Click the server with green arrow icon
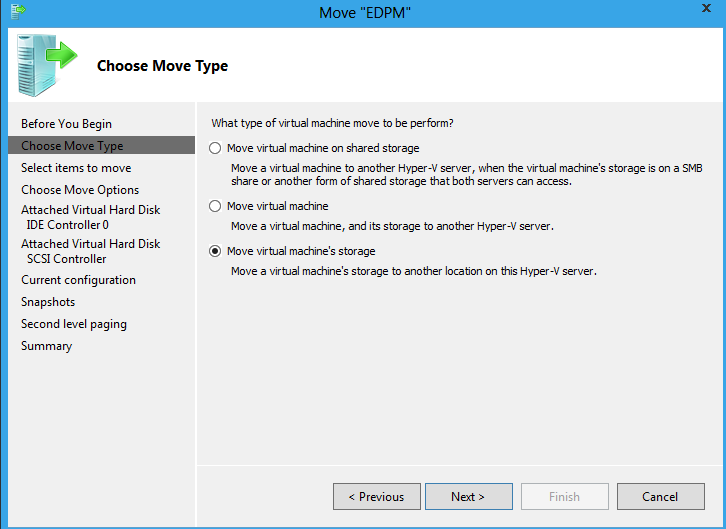726x529 pixels. click(46, 65)
